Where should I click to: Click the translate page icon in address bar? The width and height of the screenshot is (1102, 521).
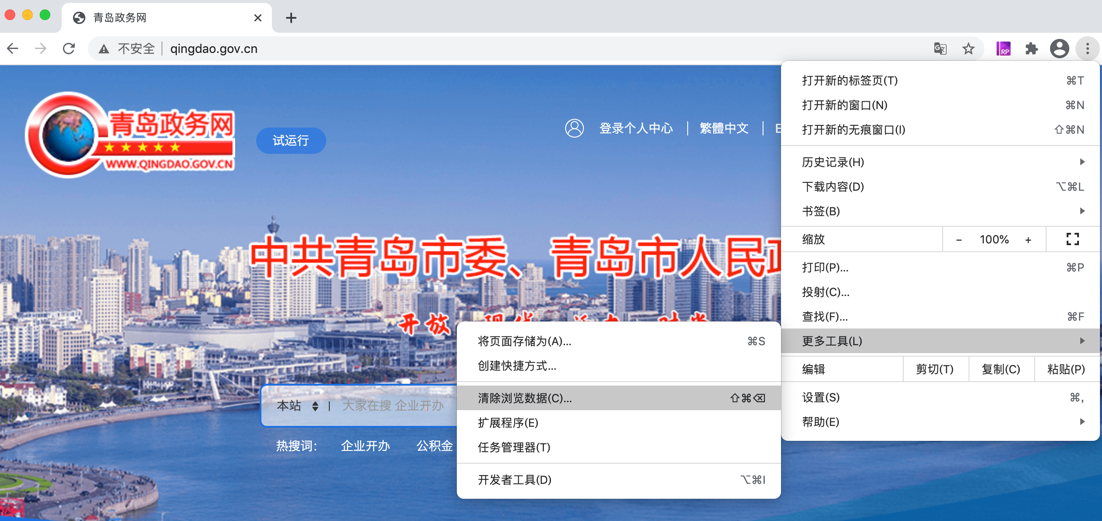(x=940, y=48)
